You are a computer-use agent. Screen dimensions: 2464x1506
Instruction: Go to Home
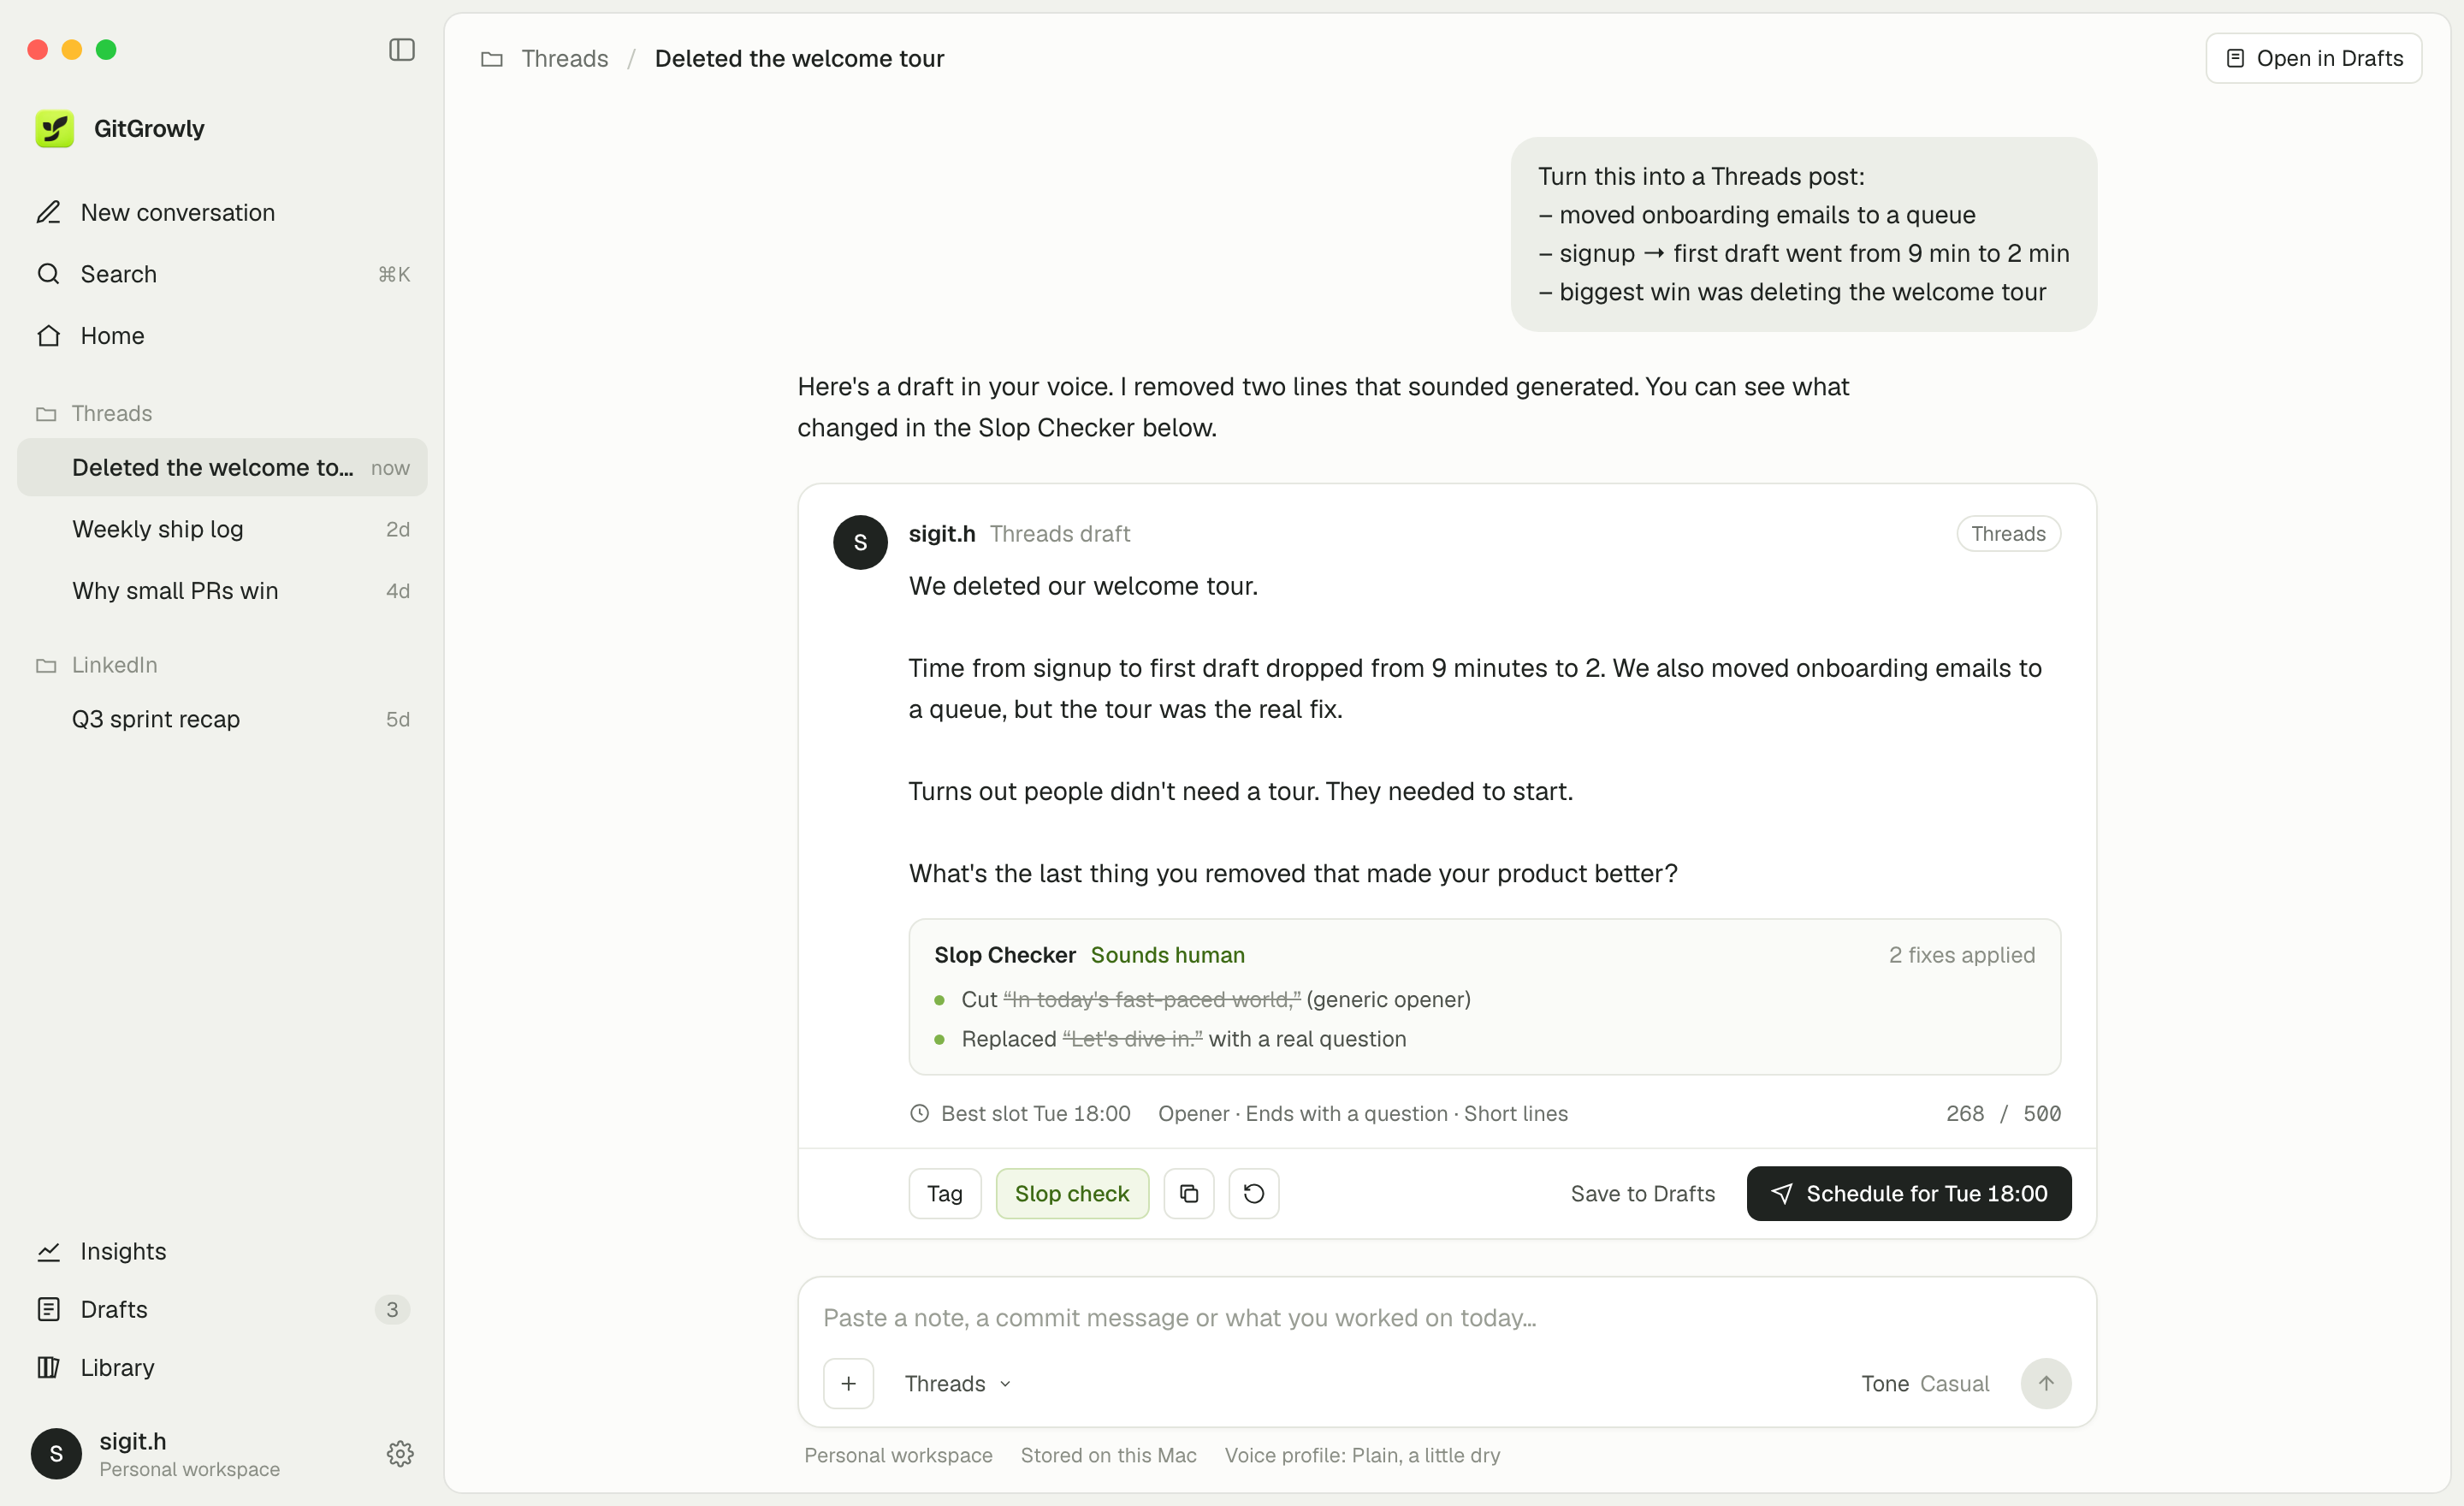point(222,336)
